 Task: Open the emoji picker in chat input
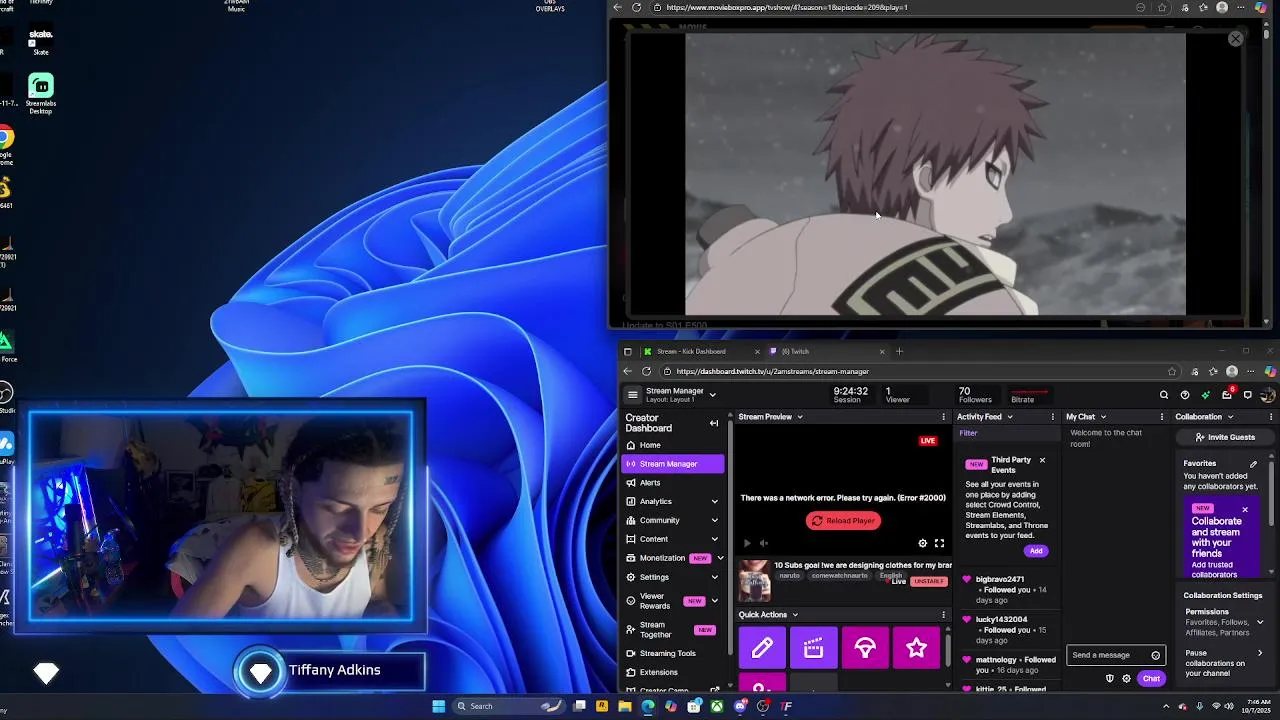[1156, 656]
